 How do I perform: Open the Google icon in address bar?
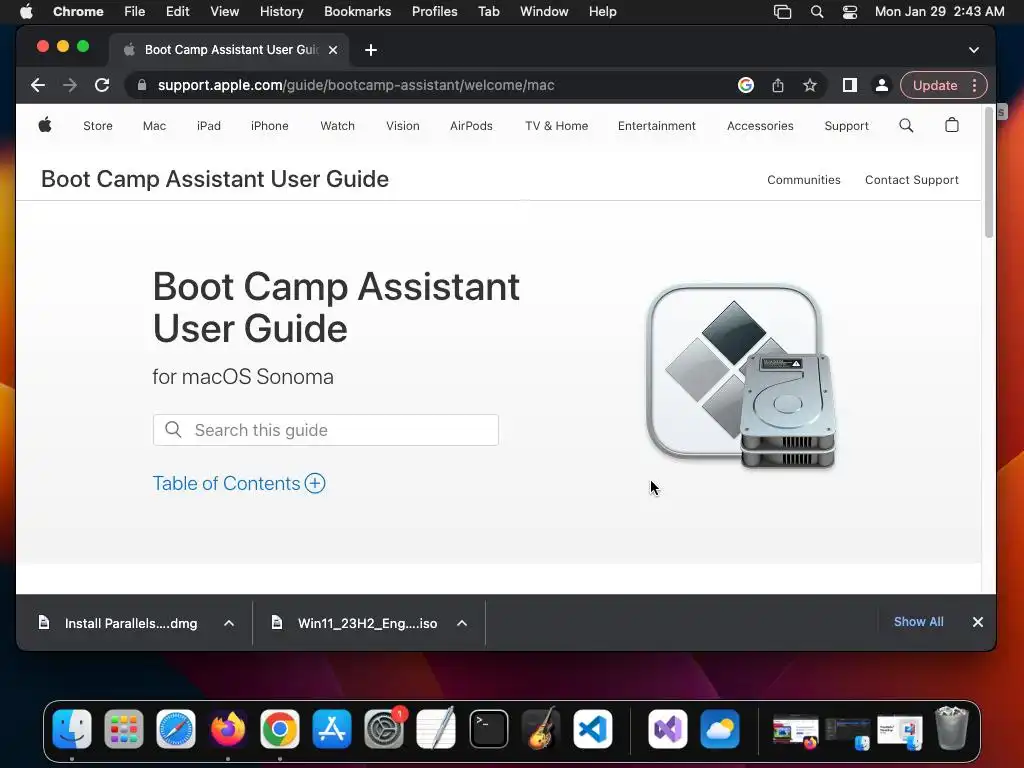746,85
